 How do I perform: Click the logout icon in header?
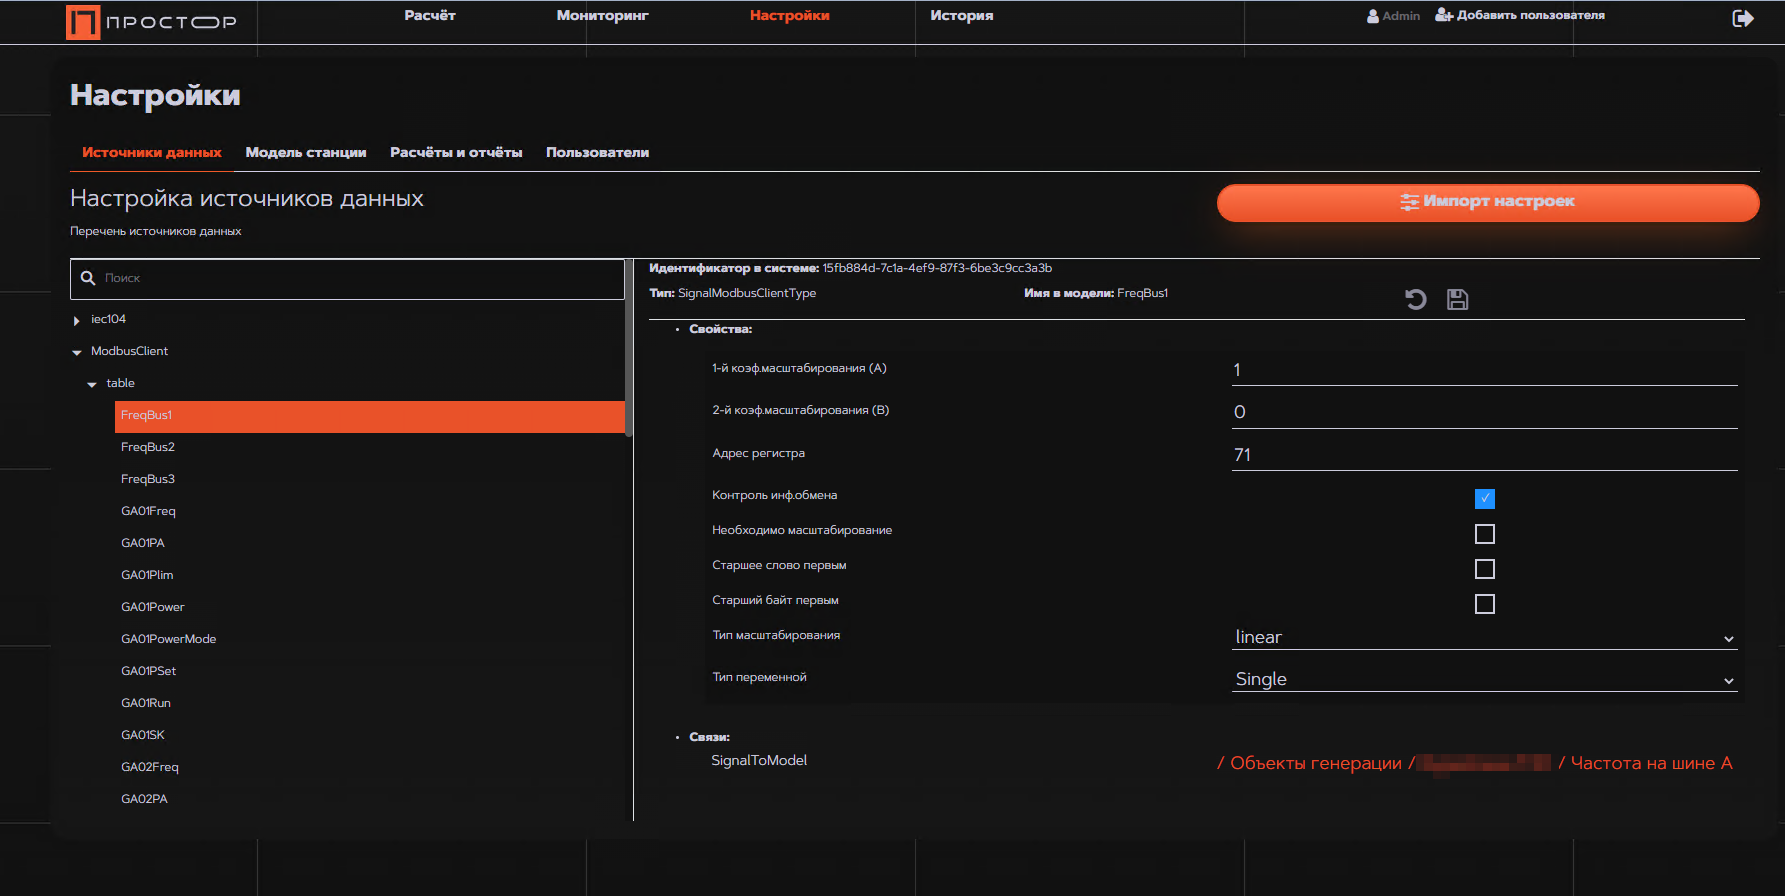point(1742,18)
